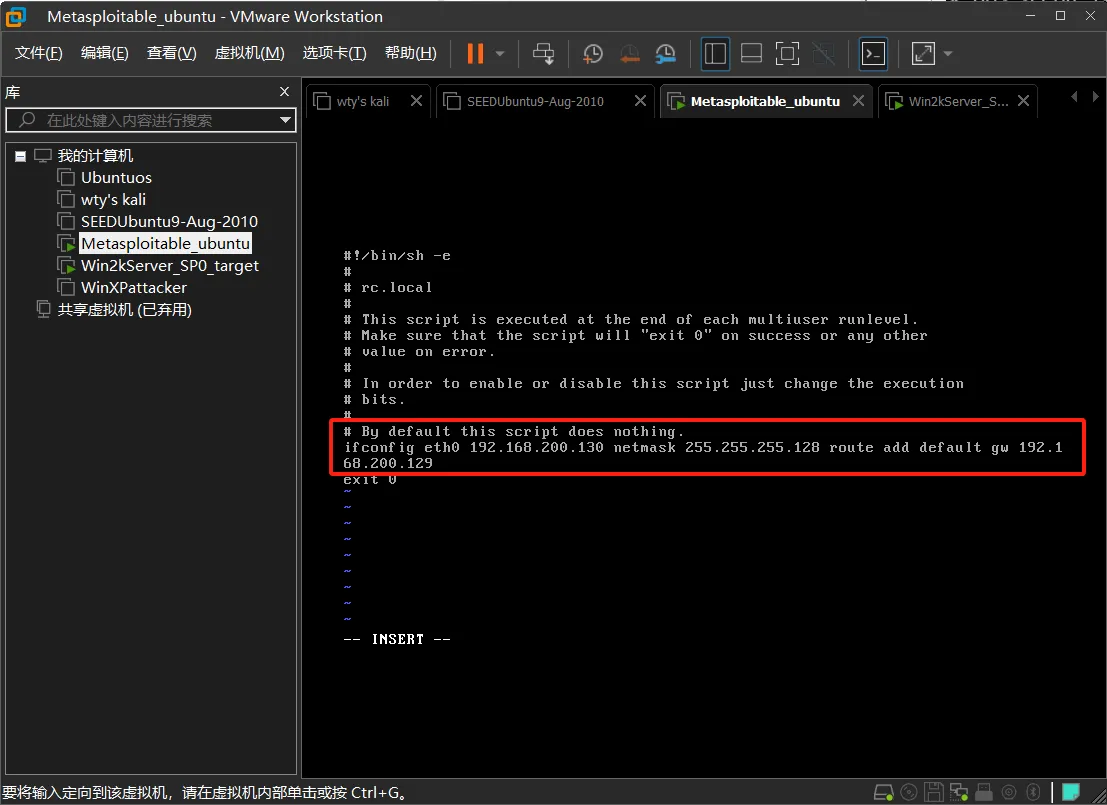Open the snapshot manager
The width and height of the screenshot is (1107, 805).
[x=665, y=54]
